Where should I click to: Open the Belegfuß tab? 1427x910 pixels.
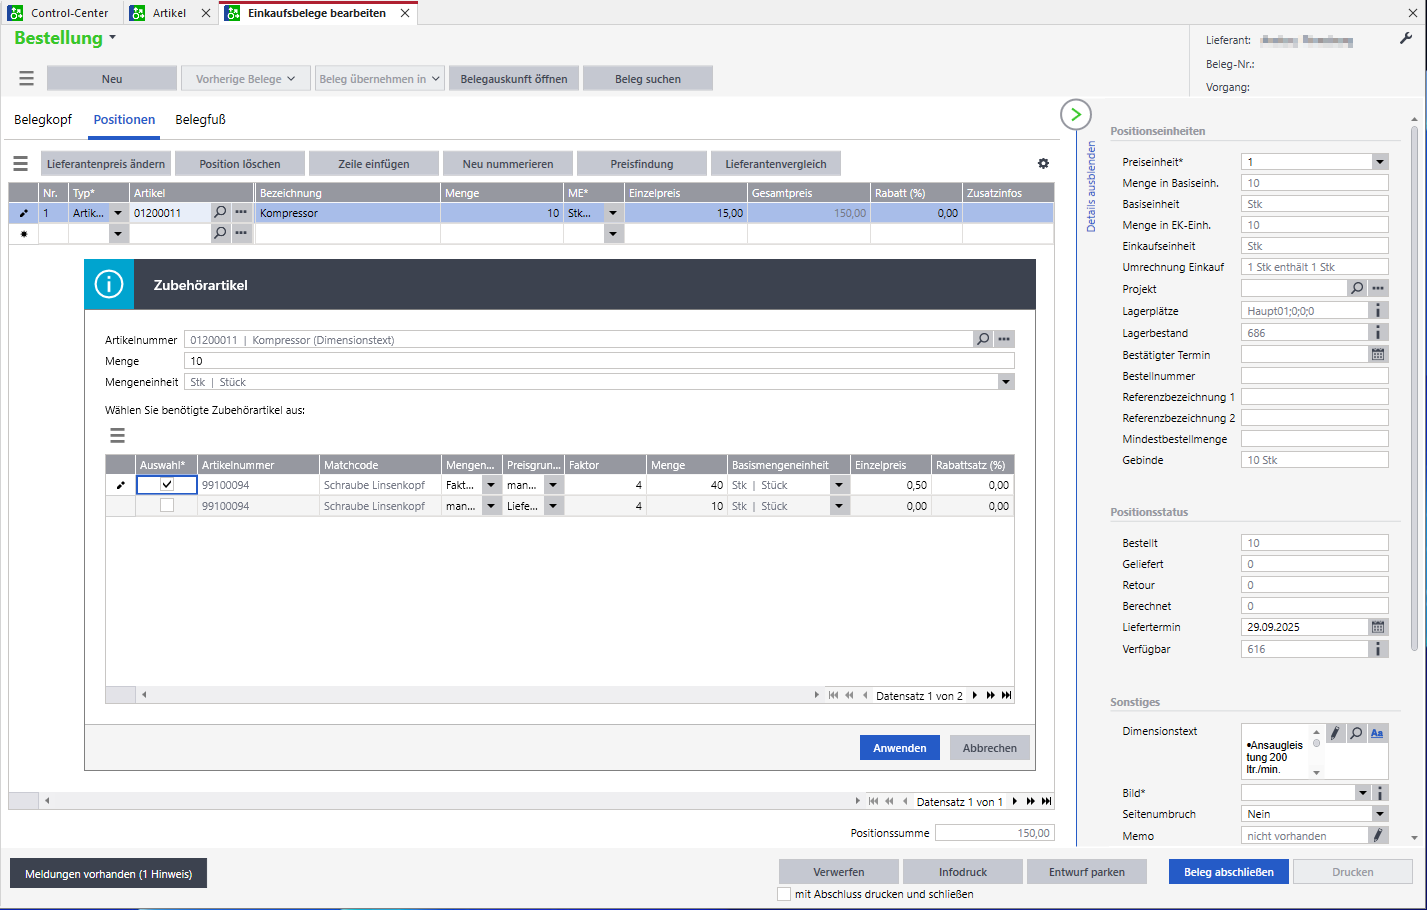[200, 120]
